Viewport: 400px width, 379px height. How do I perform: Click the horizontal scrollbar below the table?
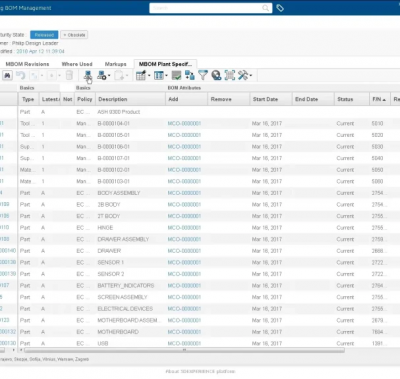point(184,350)
